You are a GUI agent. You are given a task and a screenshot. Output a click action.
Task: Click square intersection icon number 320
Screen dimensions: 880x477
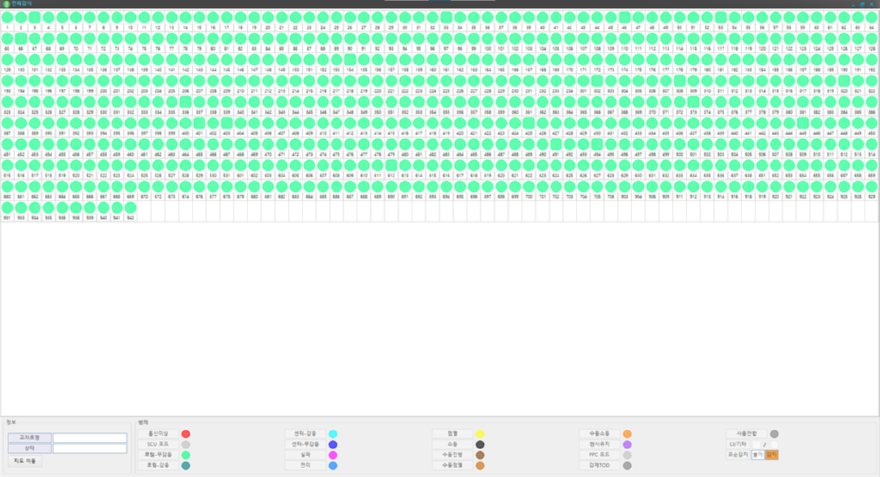[844, 81]
